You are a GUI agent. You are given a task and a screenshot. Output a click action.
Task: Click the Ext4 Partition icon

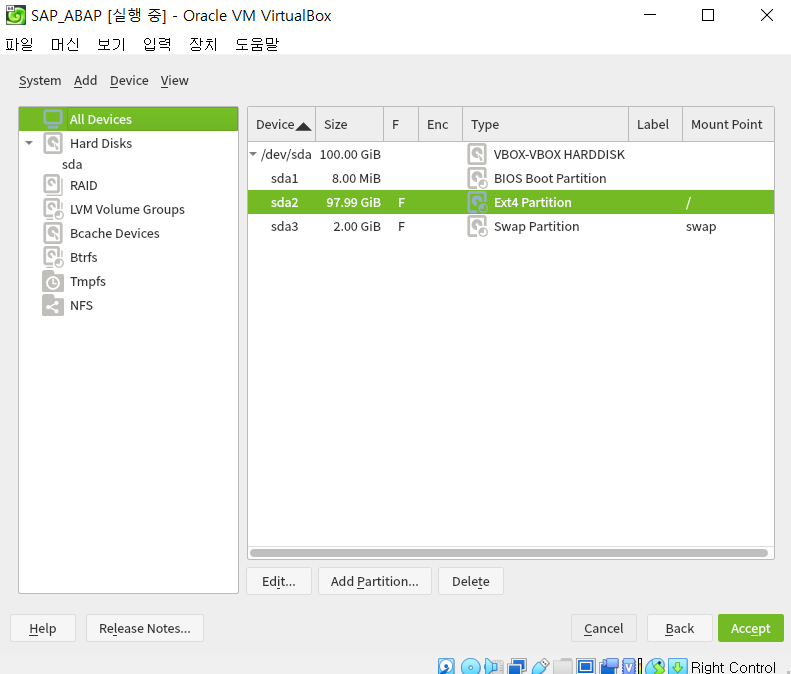click(x=477, y=202)
